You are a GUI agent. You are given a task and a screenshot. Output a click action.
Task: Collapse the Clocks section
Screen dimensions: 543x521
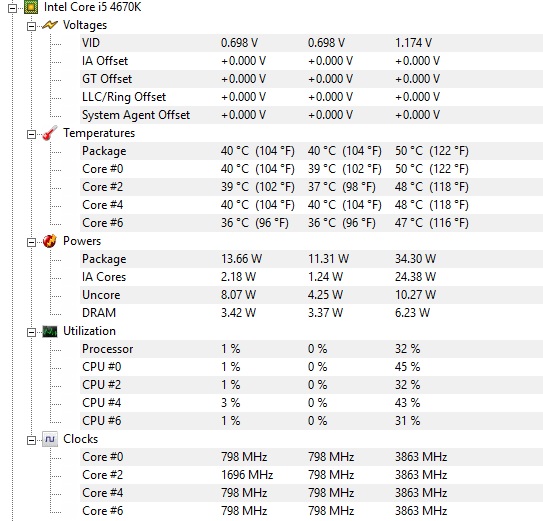click(x=31, y=441)
